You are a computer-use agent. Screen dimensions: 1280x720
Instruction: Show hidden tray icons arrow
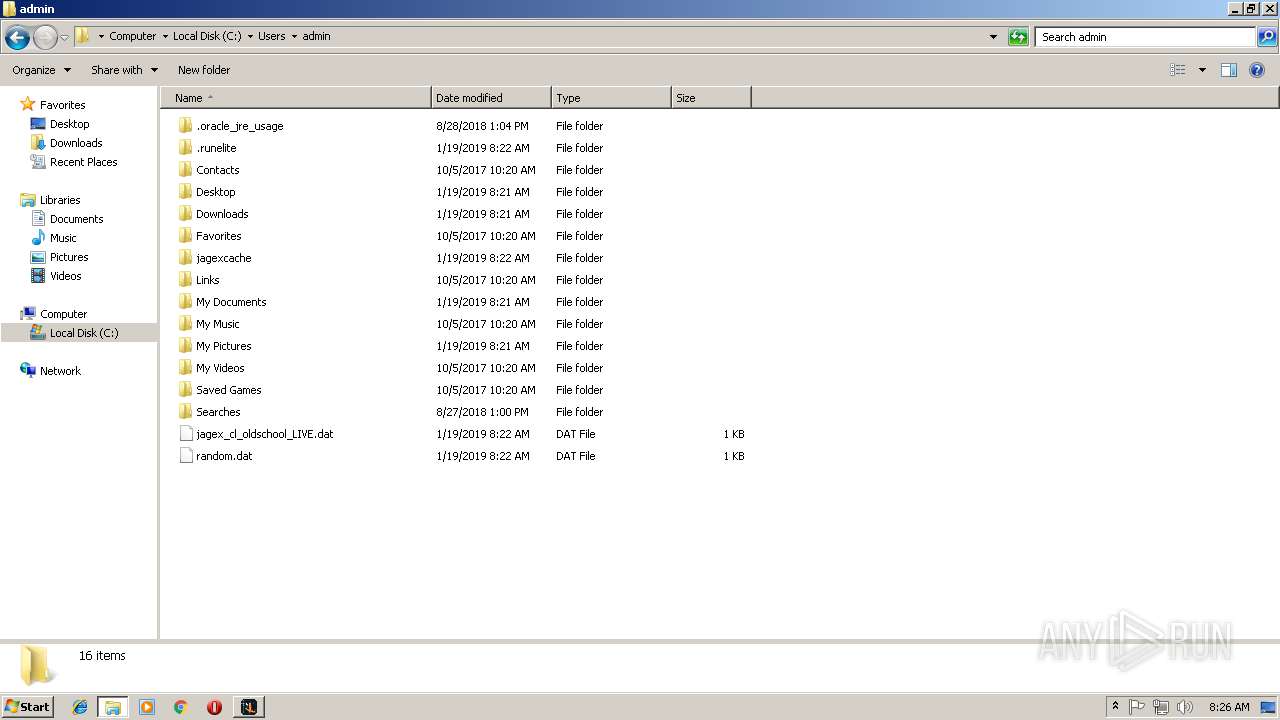point(1116,707)
